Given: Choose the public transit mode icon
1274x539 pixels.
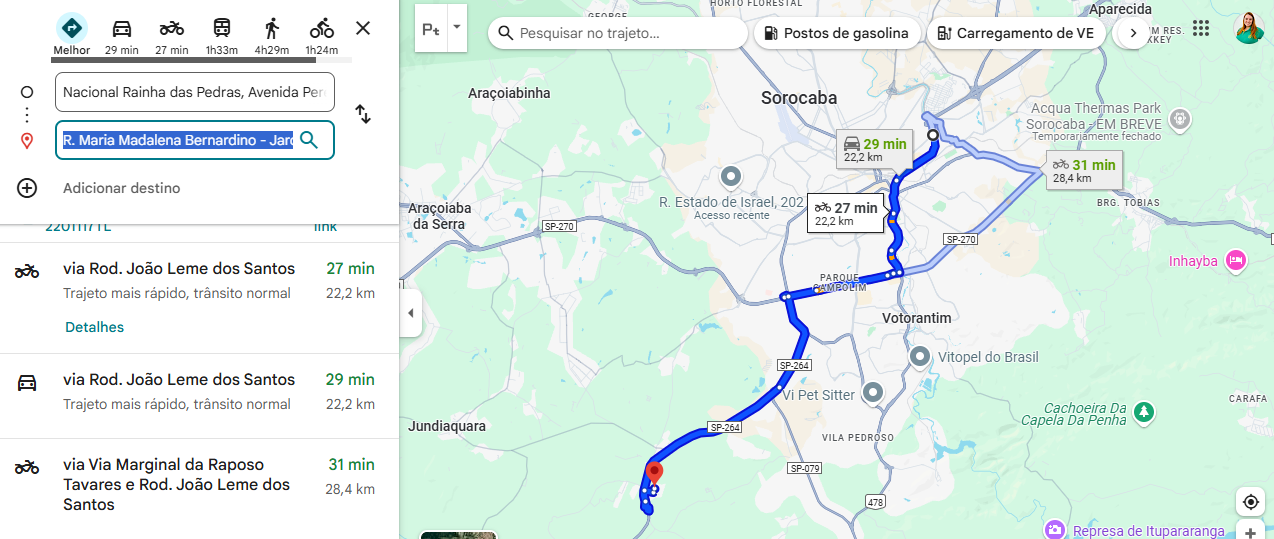Looking at the screenshot, I should coord(222,29).
